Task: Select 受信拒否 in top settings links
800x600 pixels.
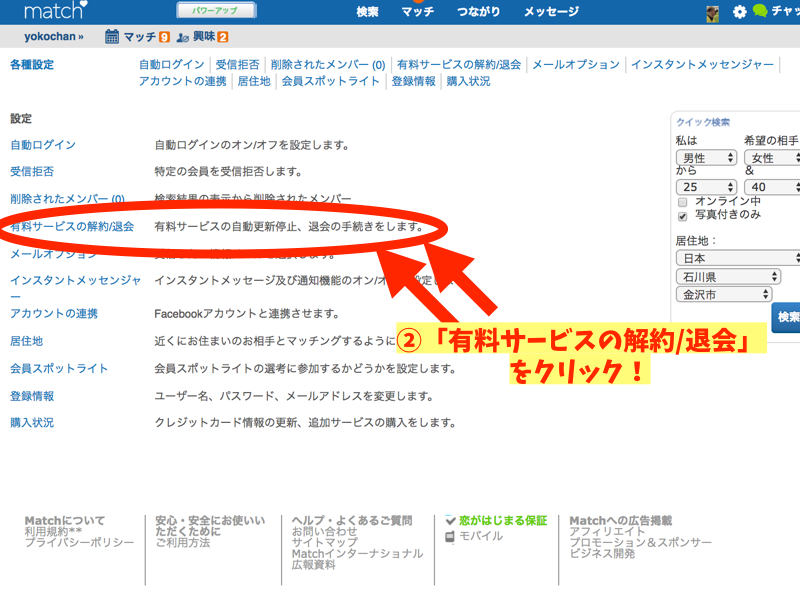Action: click(237, 65)
